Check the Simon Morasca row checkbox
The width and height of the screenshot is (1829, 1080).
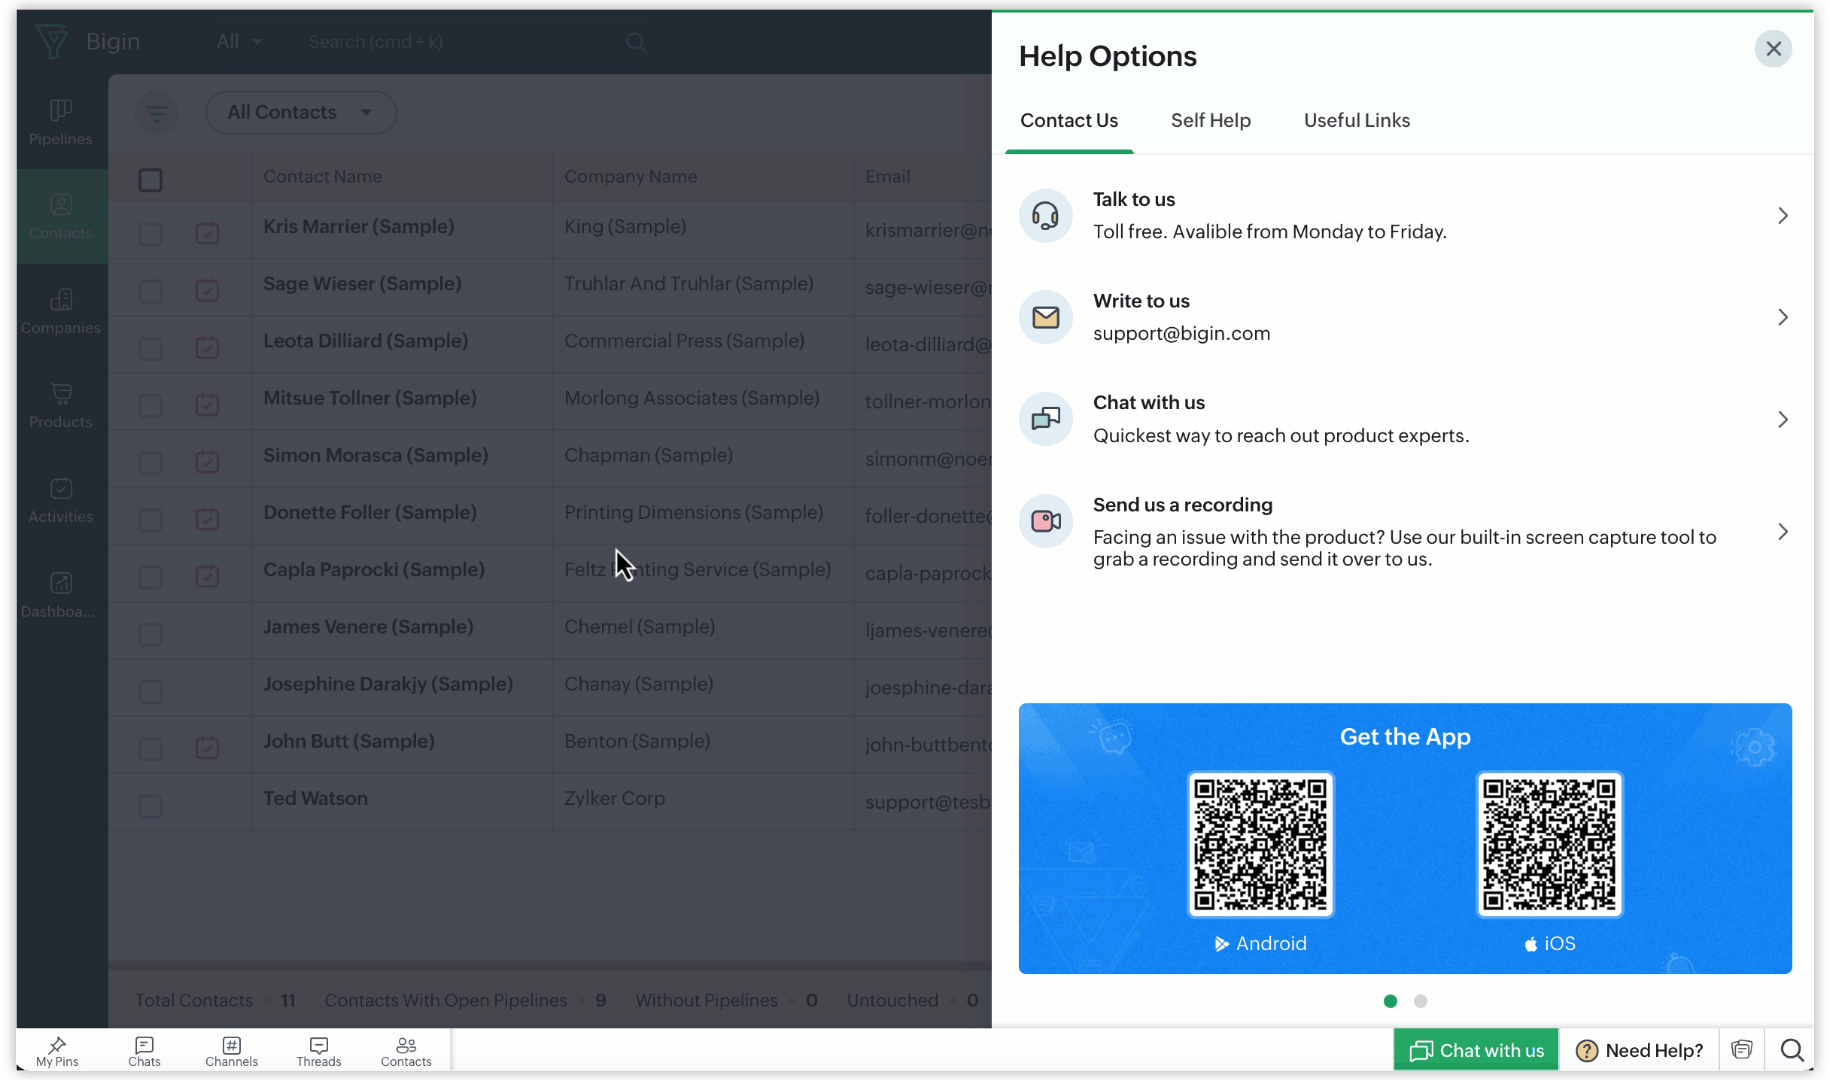pos(150,462)
